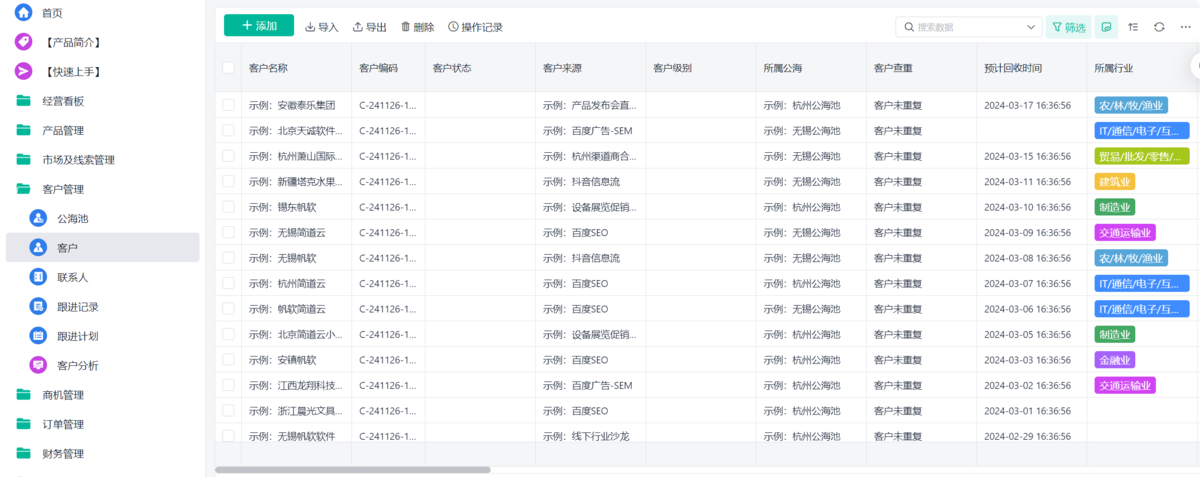Click the horizontal scrollbar below the table
The image size is (1200, 477).
coord(352,469)
